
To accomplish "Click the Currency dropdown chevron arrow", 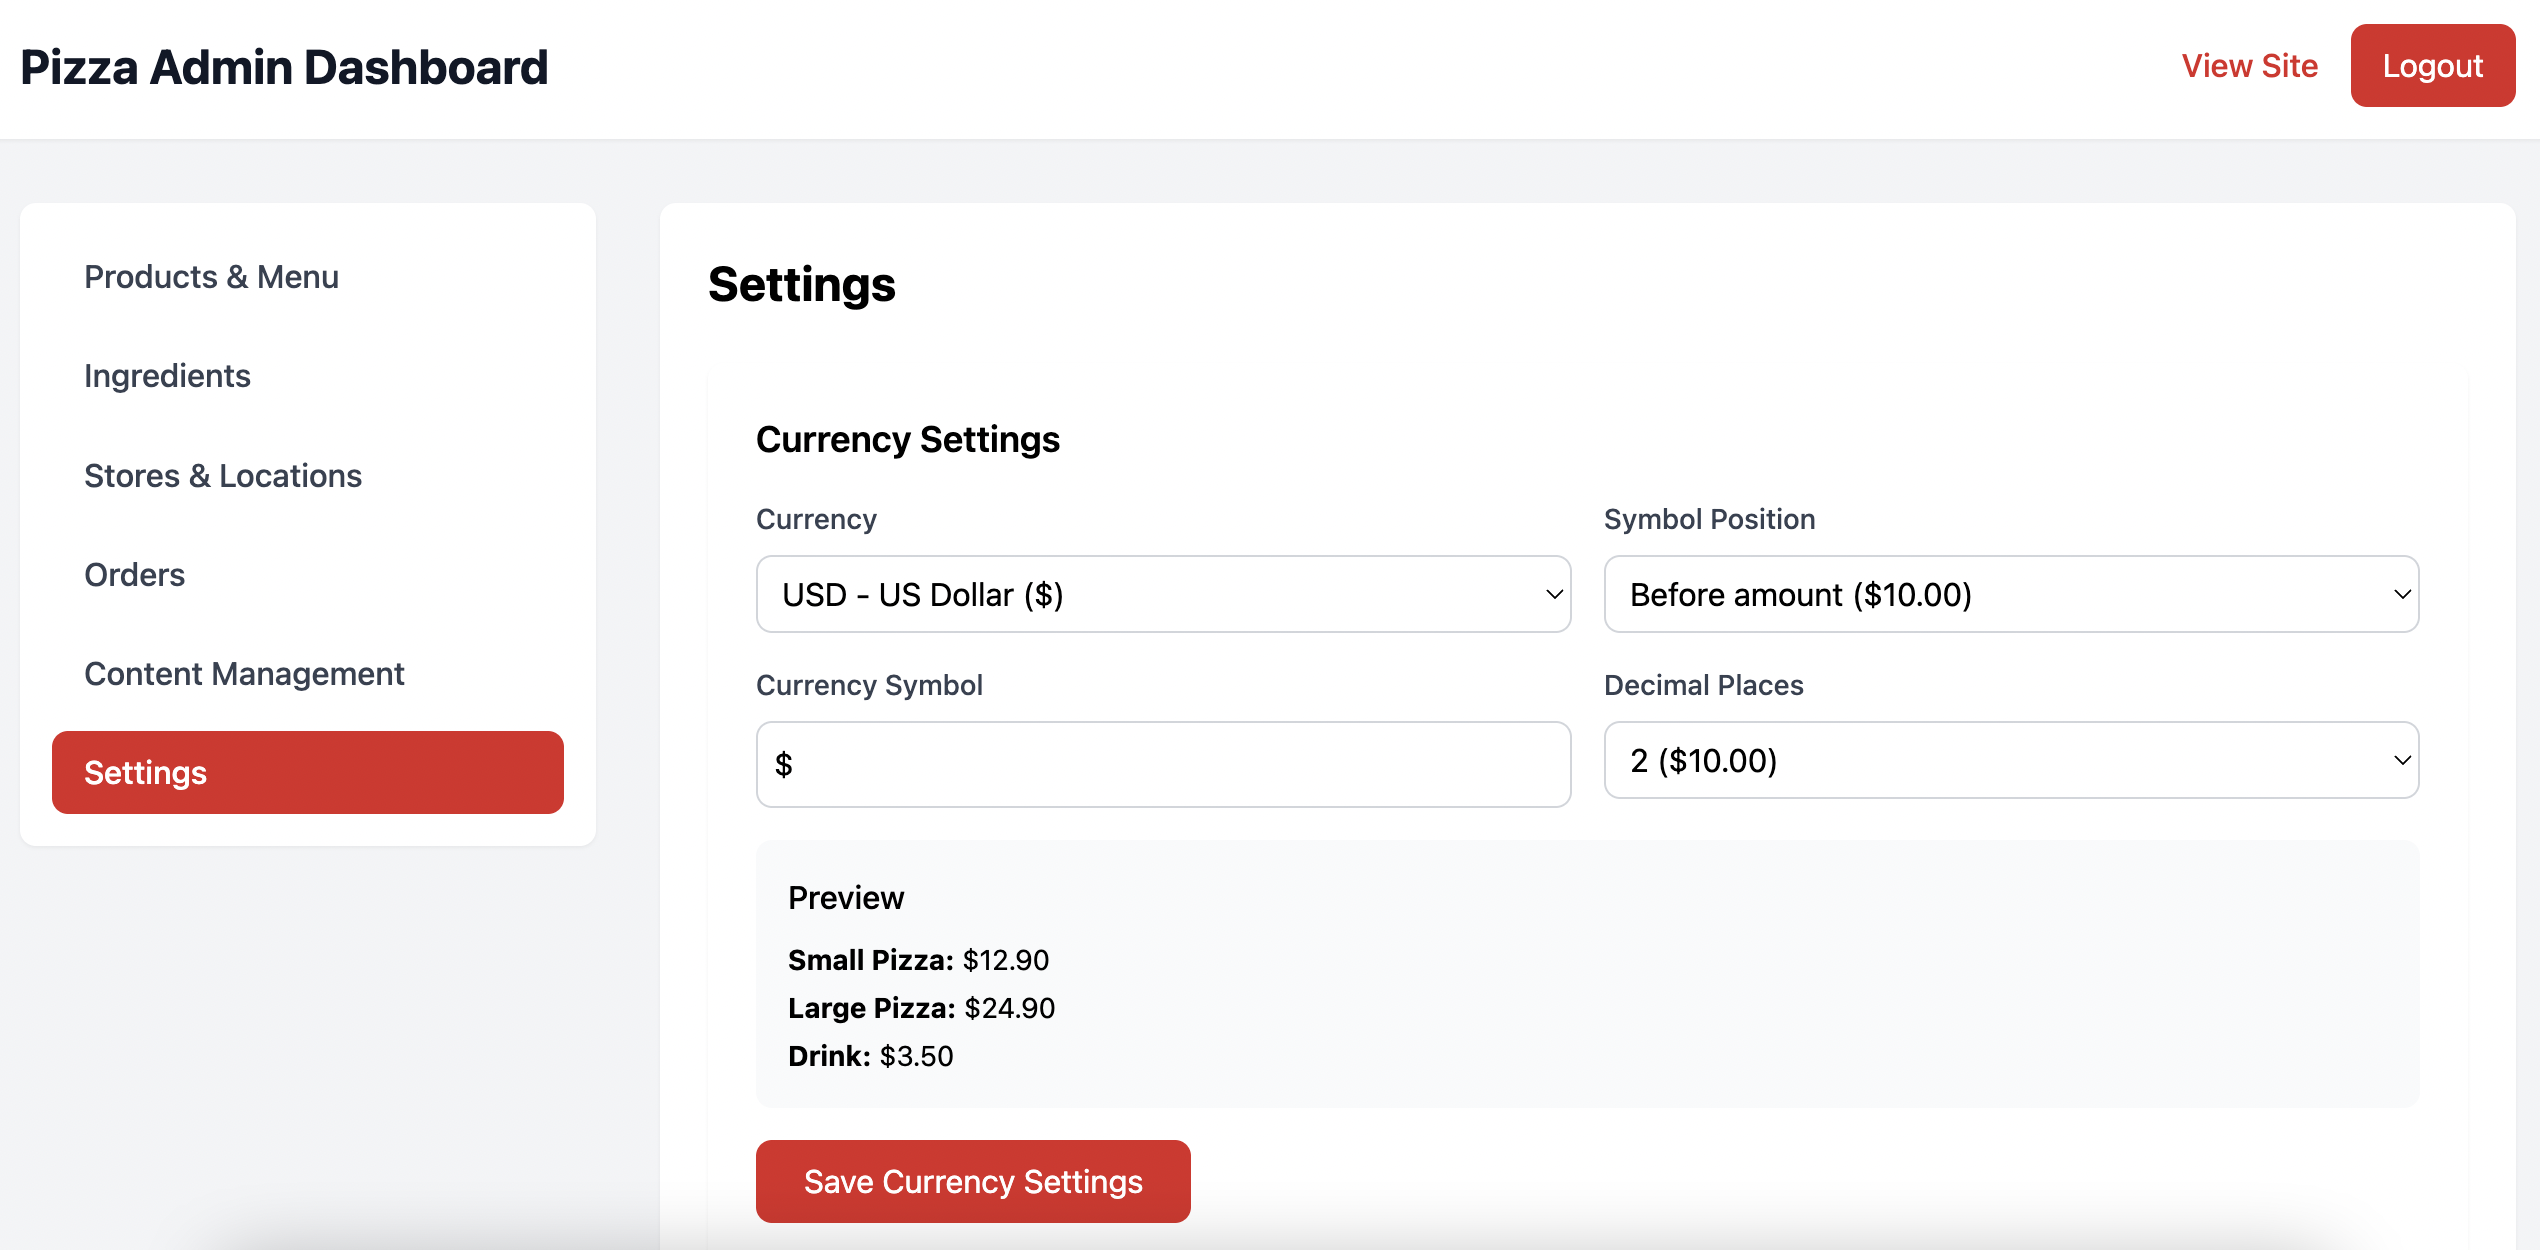I will click(x=1554, y=594).
